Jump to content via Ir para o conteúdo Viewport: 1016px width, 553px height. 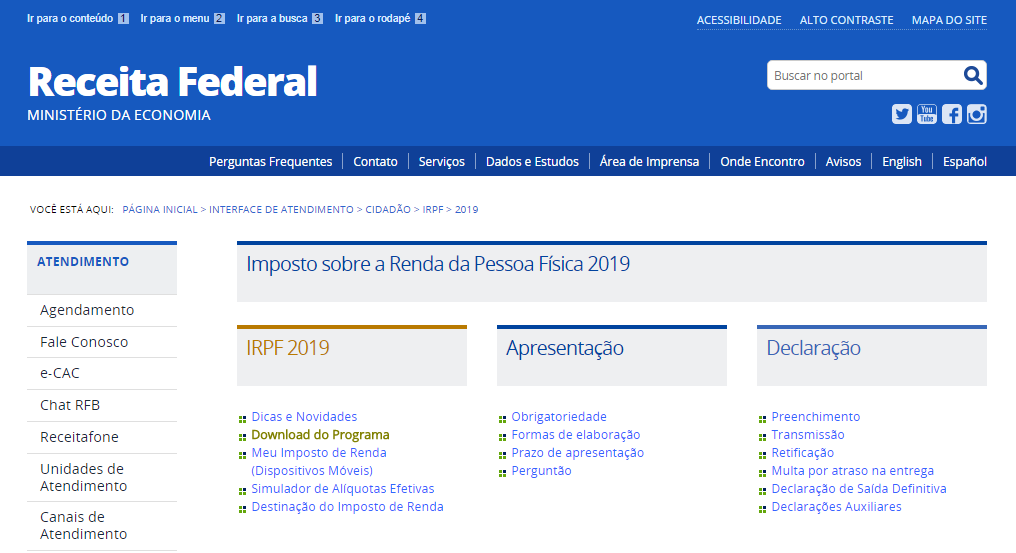pyautogui.click(x=78, y=18)
